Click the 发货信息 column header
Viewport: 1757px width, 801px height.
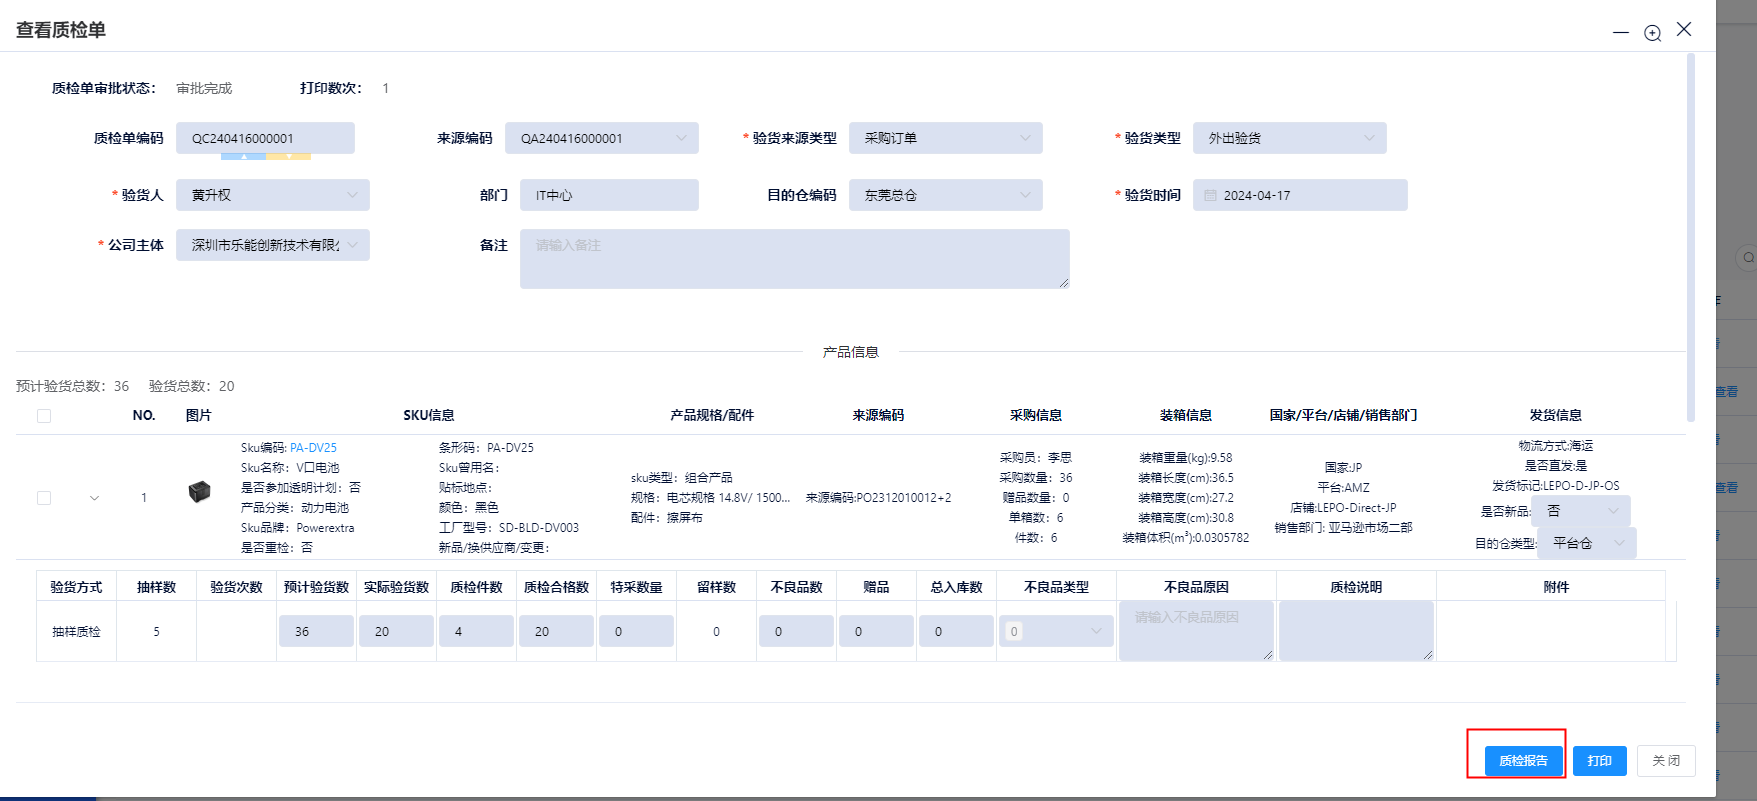1556,415
